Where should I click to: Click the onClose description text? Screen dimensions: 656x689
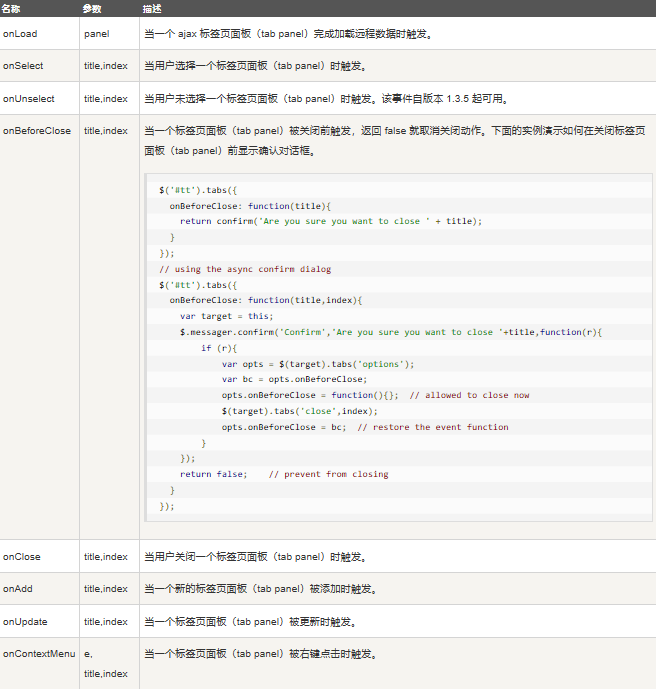point(256,557)
